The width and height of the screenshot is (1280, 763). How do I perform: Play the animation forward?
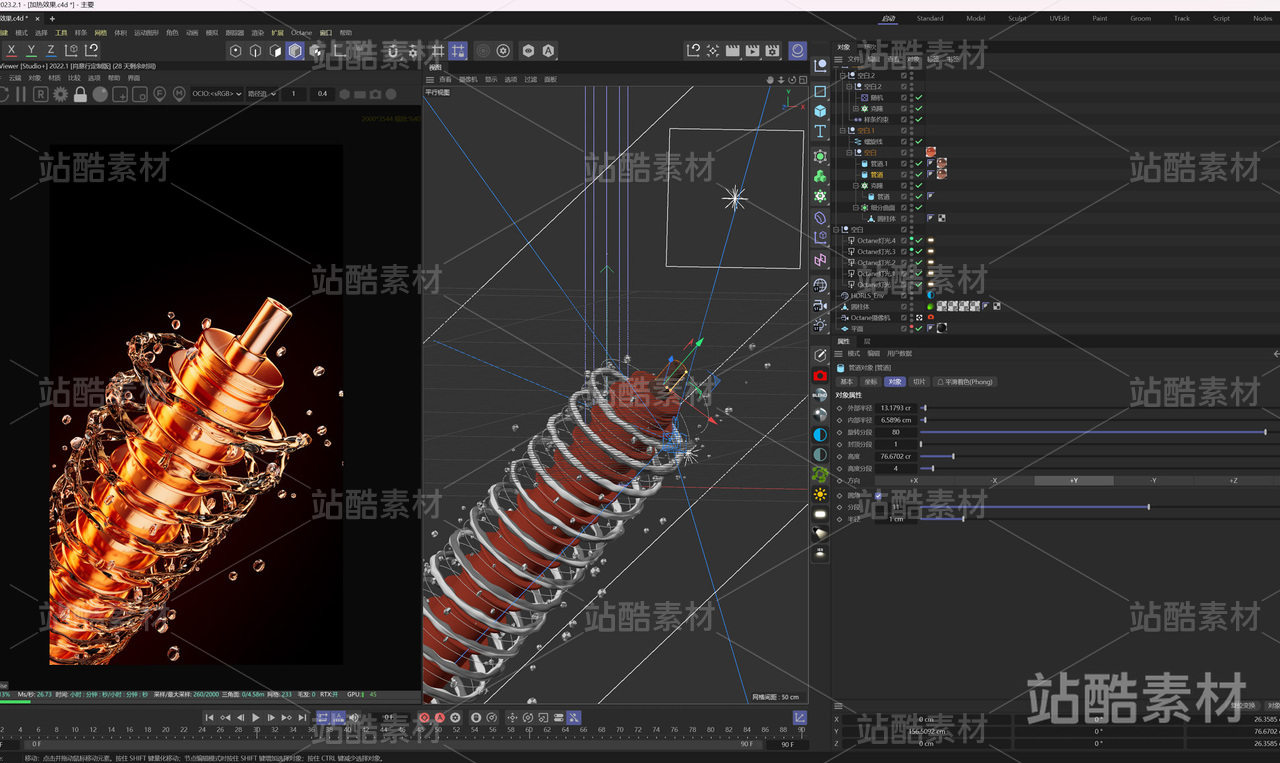(256, 718)
